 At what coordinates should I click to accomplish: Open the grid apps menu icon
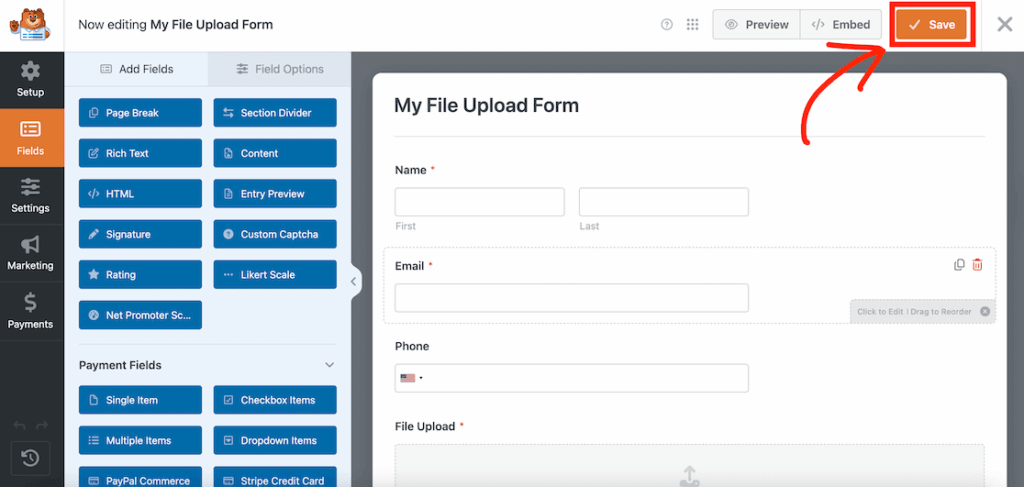[693, 25]
